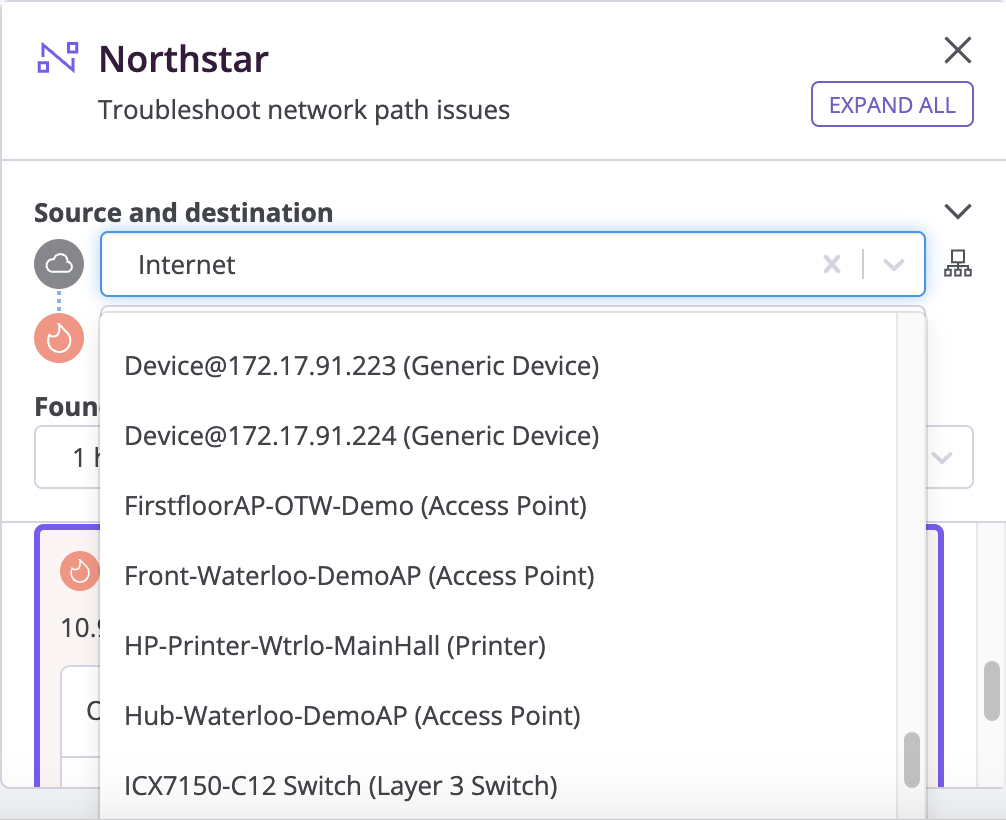Select HP-Printer-Wtrlo-MainHall printer
The height and width of the screenshot is (820, 1006).
(333, 646)
